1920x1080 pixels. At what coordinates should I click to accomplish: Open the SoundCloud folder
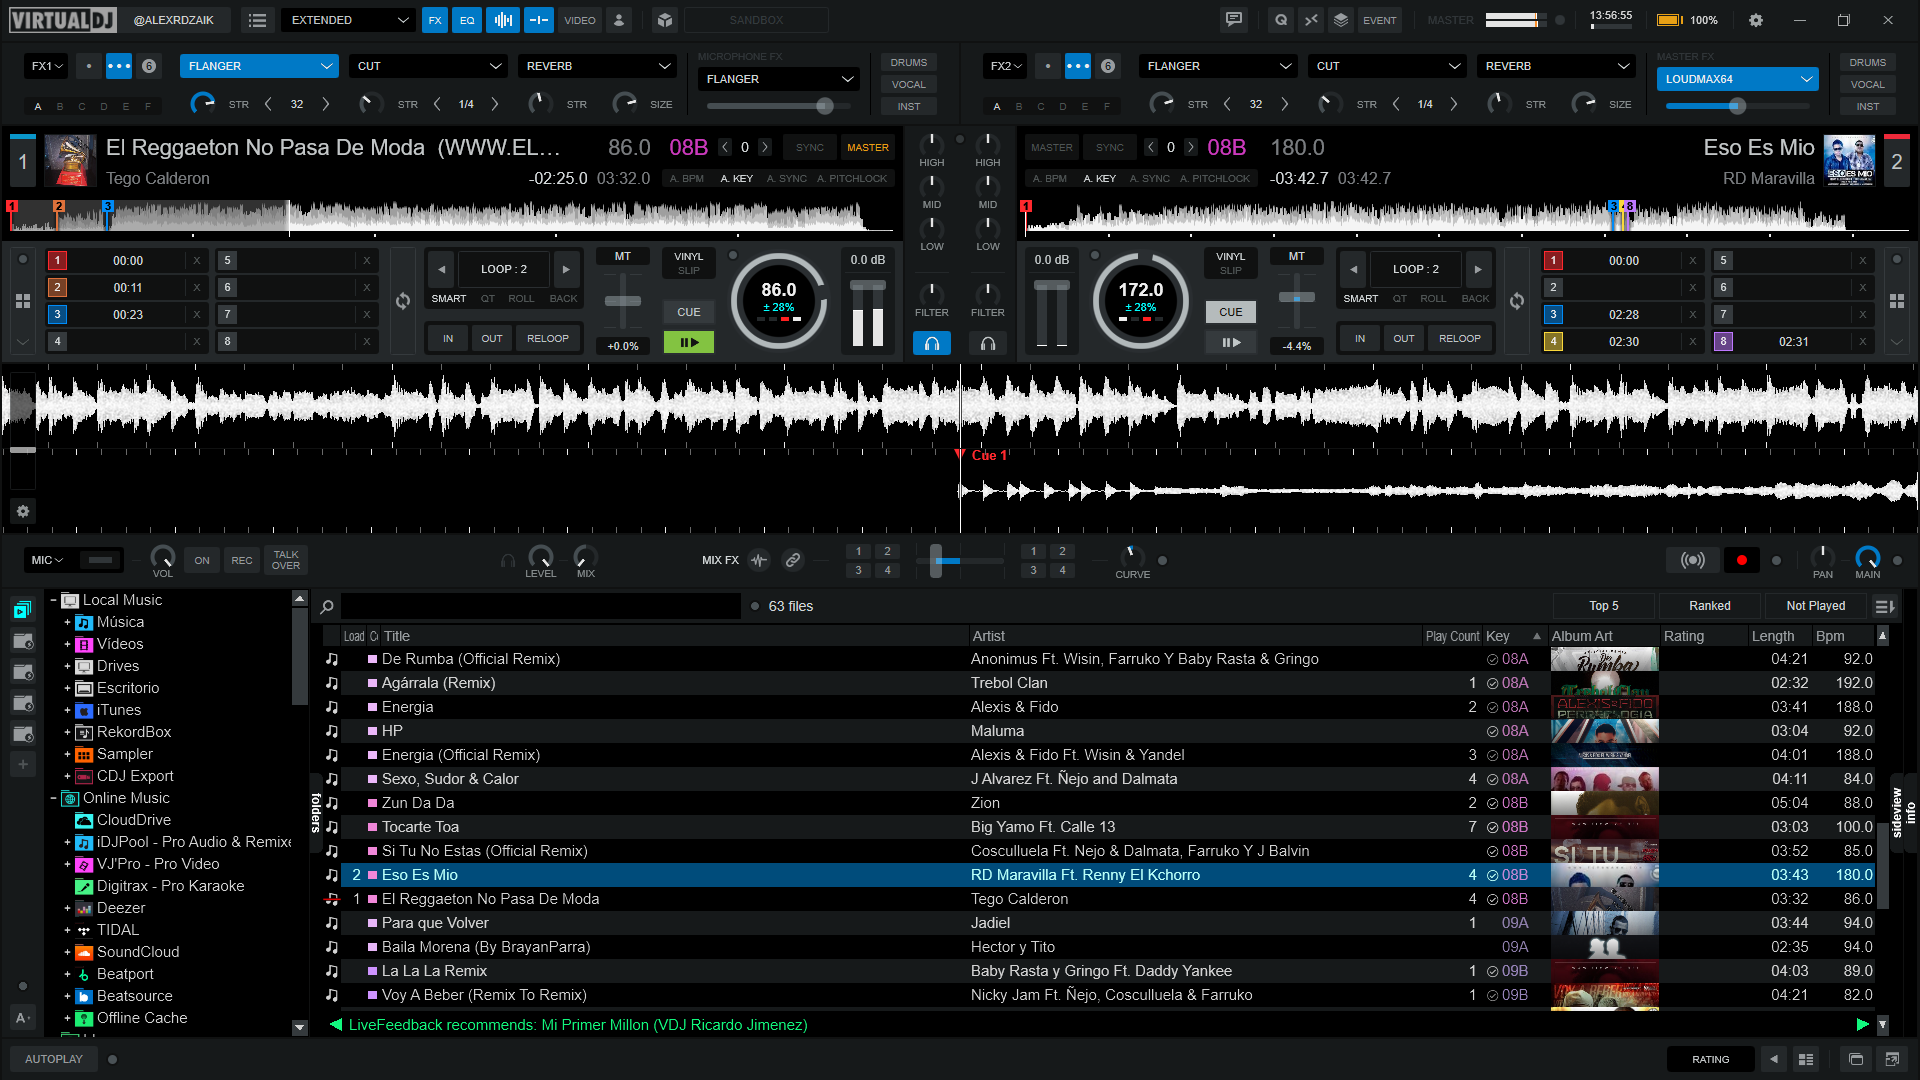(137, 952)
